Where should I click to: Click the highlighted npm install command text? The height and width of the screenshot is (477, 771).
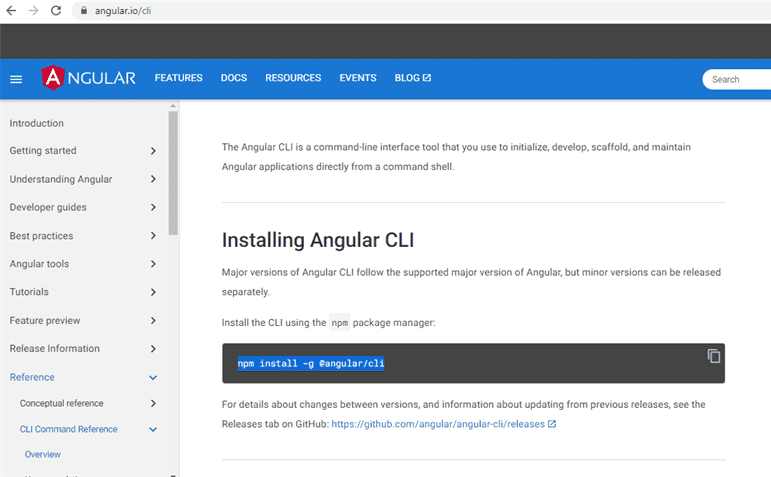point(311,363)
